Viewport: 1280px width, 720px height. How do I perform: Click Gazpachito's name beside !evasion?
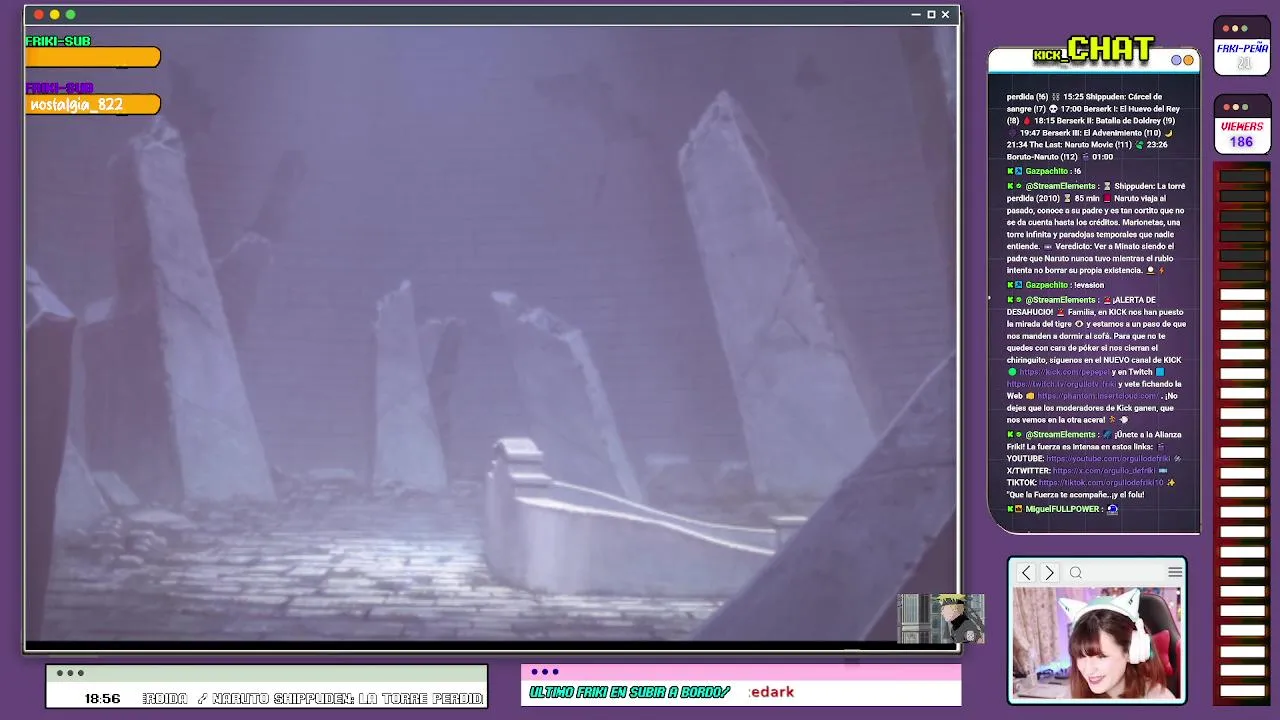click(1046, 285)
